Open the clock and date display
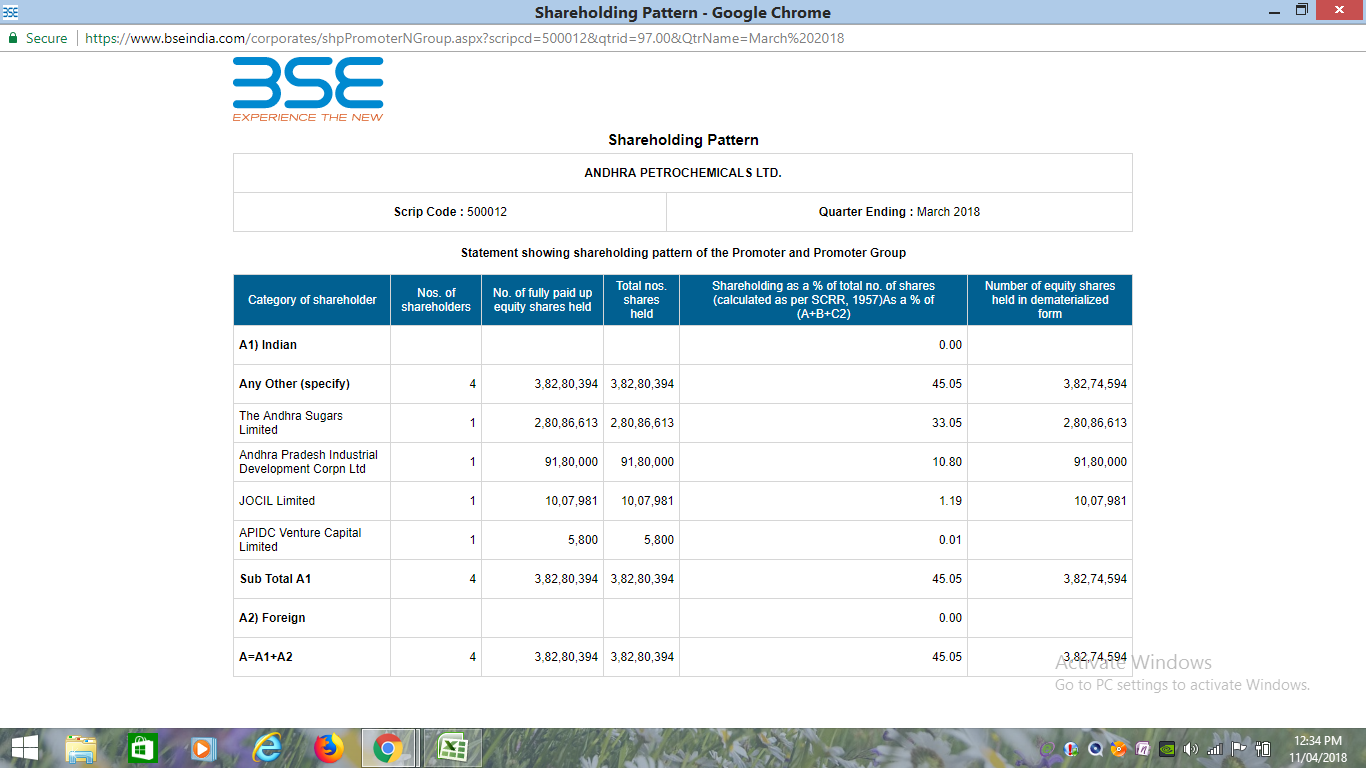 1317,747
